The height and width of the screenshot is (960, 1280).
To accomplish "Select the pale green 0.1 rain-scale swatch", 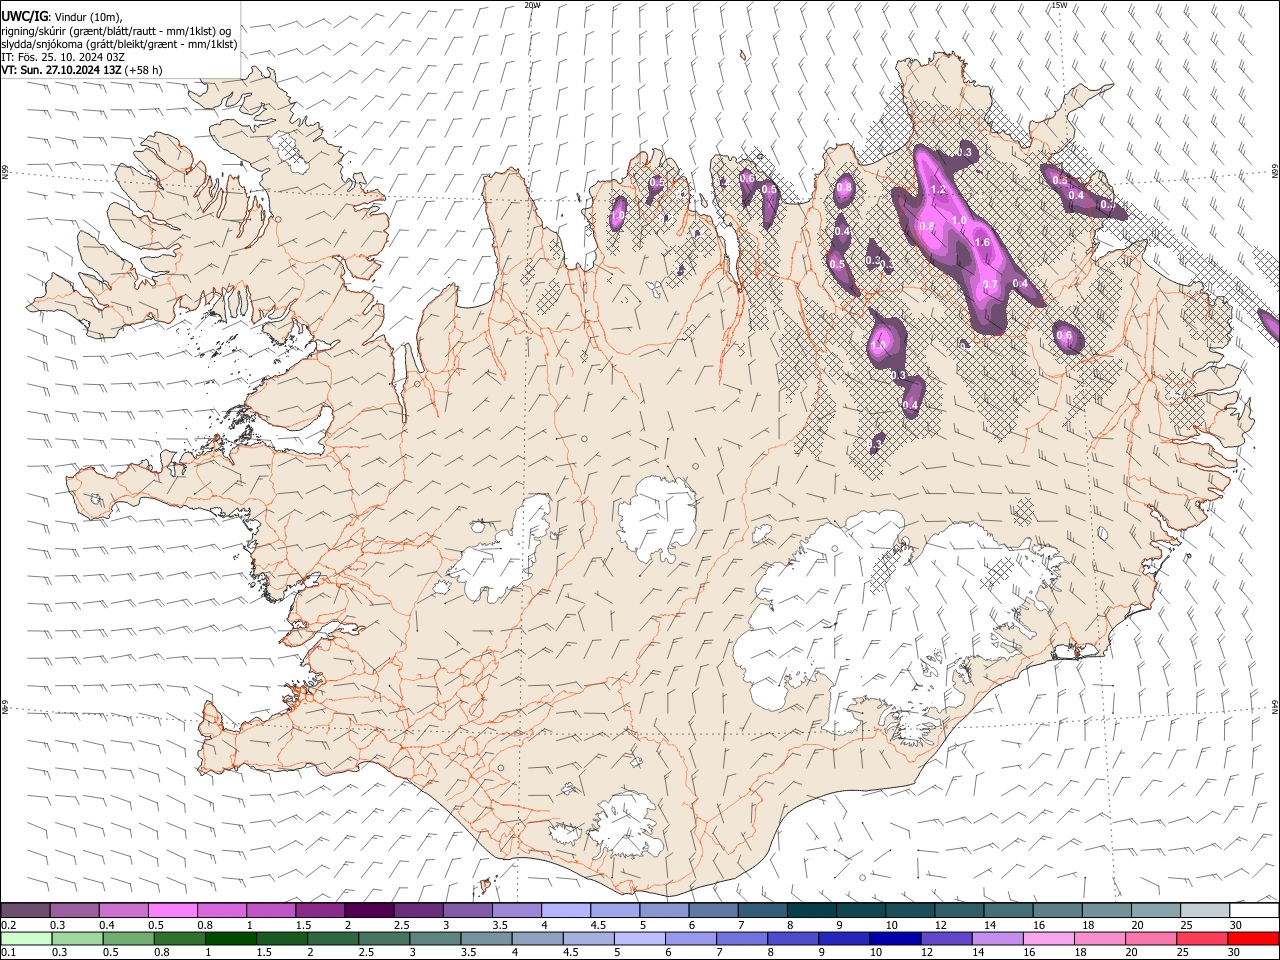I will [x=25, y=938].
